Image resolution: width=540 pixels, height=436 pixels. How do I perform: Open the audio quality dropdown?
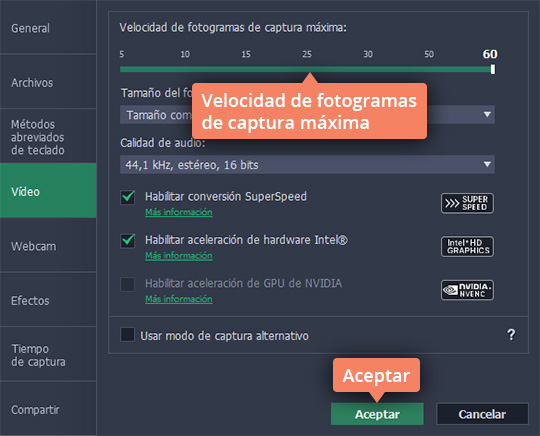(x=307, y=165)
